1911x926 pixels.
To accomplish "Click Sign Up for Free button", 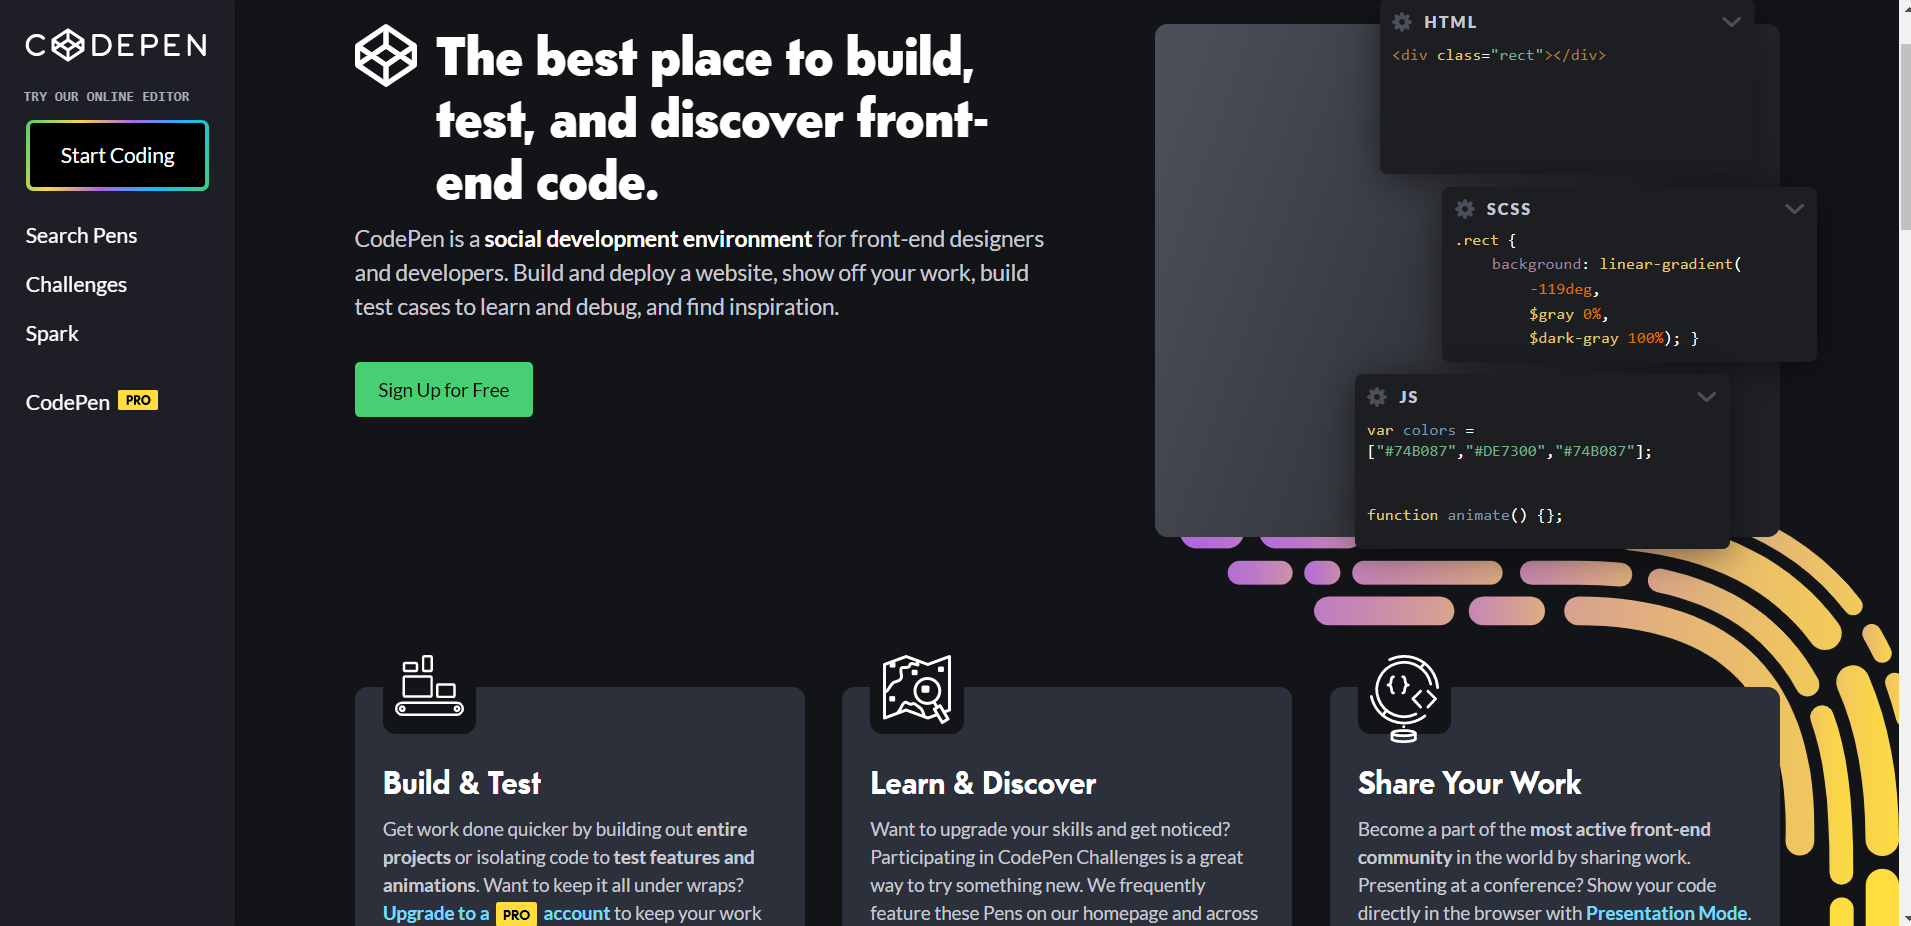I will pyautogui.click(x=444, y=390).
